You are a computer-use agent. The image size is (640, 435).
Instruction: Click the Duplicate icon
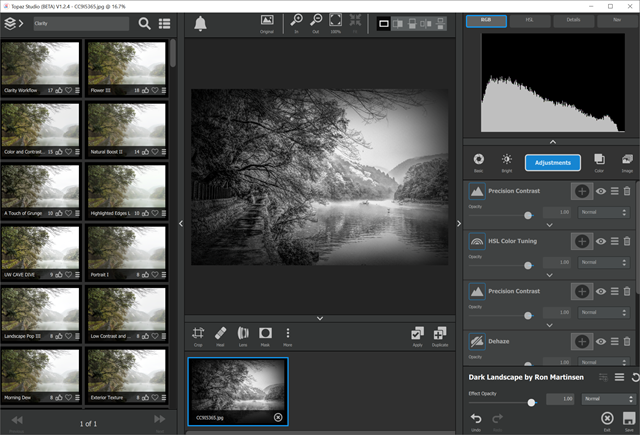(x=439, y=333)
